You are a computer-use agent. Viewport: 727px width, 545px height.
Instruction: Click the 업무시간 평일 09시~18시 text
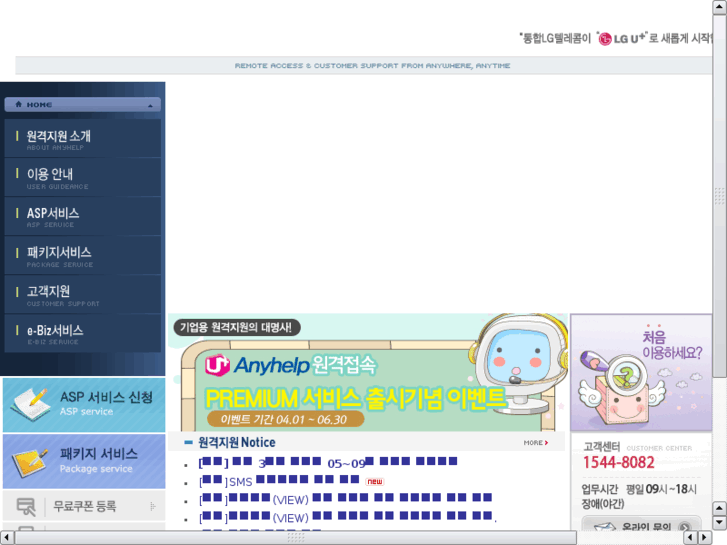coord(639,489)
